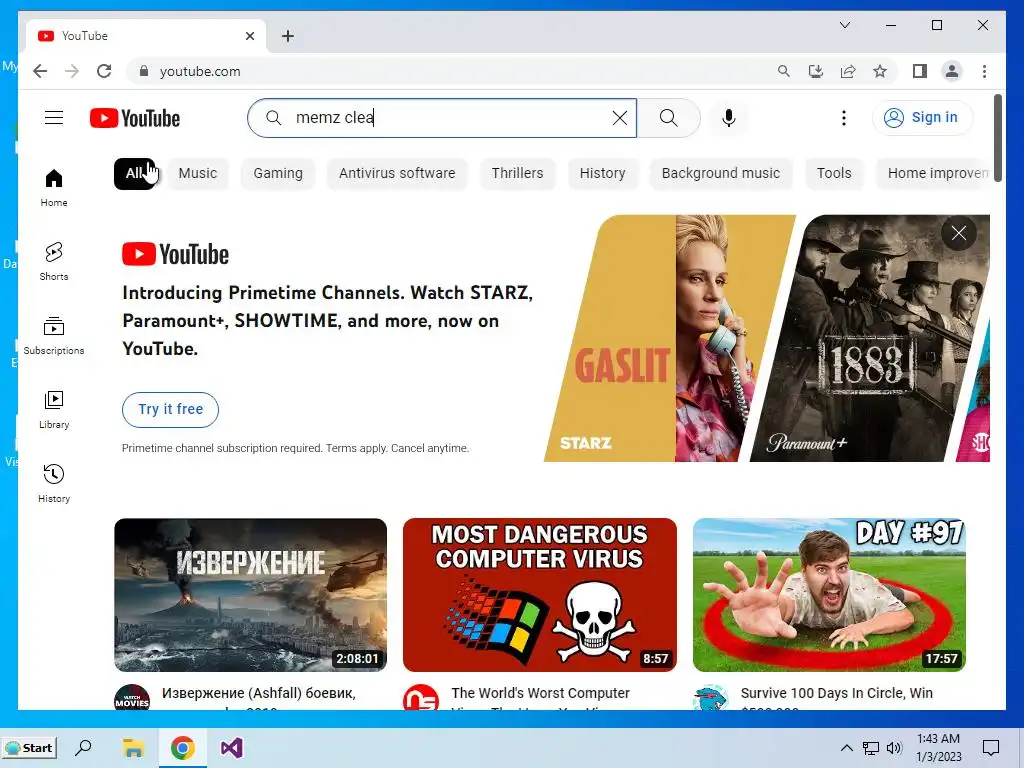The width and height of the screenshot is (1024, 768).
Task: Open the Day #97 circle video thumbnail
Action: [829, 595]
